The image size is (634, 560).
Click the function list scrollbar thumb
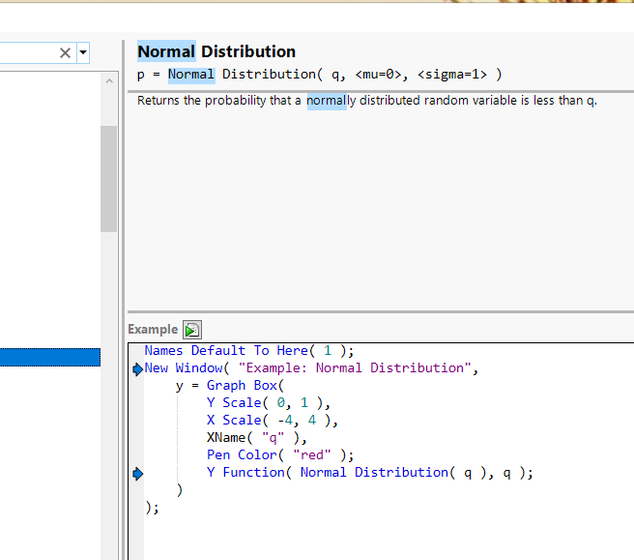[x=109, y=179]
